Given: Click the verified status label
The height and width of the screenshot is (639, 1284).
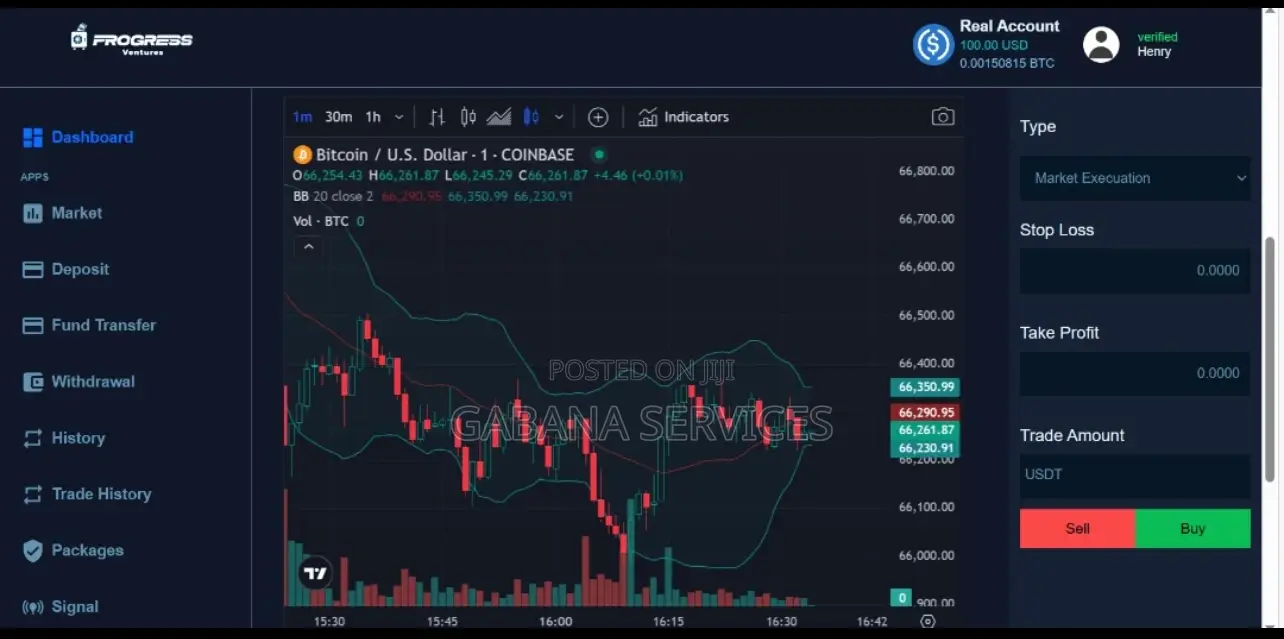Looking at the screenshot, I should pyautogui.click(x=1157, y=37).
